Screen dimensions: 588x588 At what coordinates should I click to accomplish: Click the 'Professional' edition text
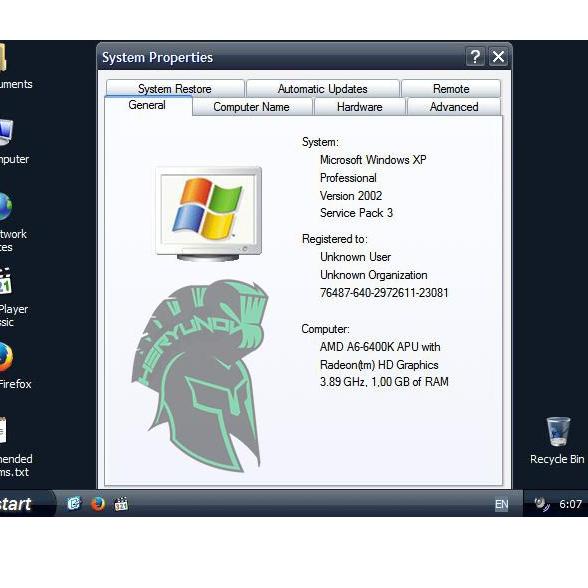(348, 178)
